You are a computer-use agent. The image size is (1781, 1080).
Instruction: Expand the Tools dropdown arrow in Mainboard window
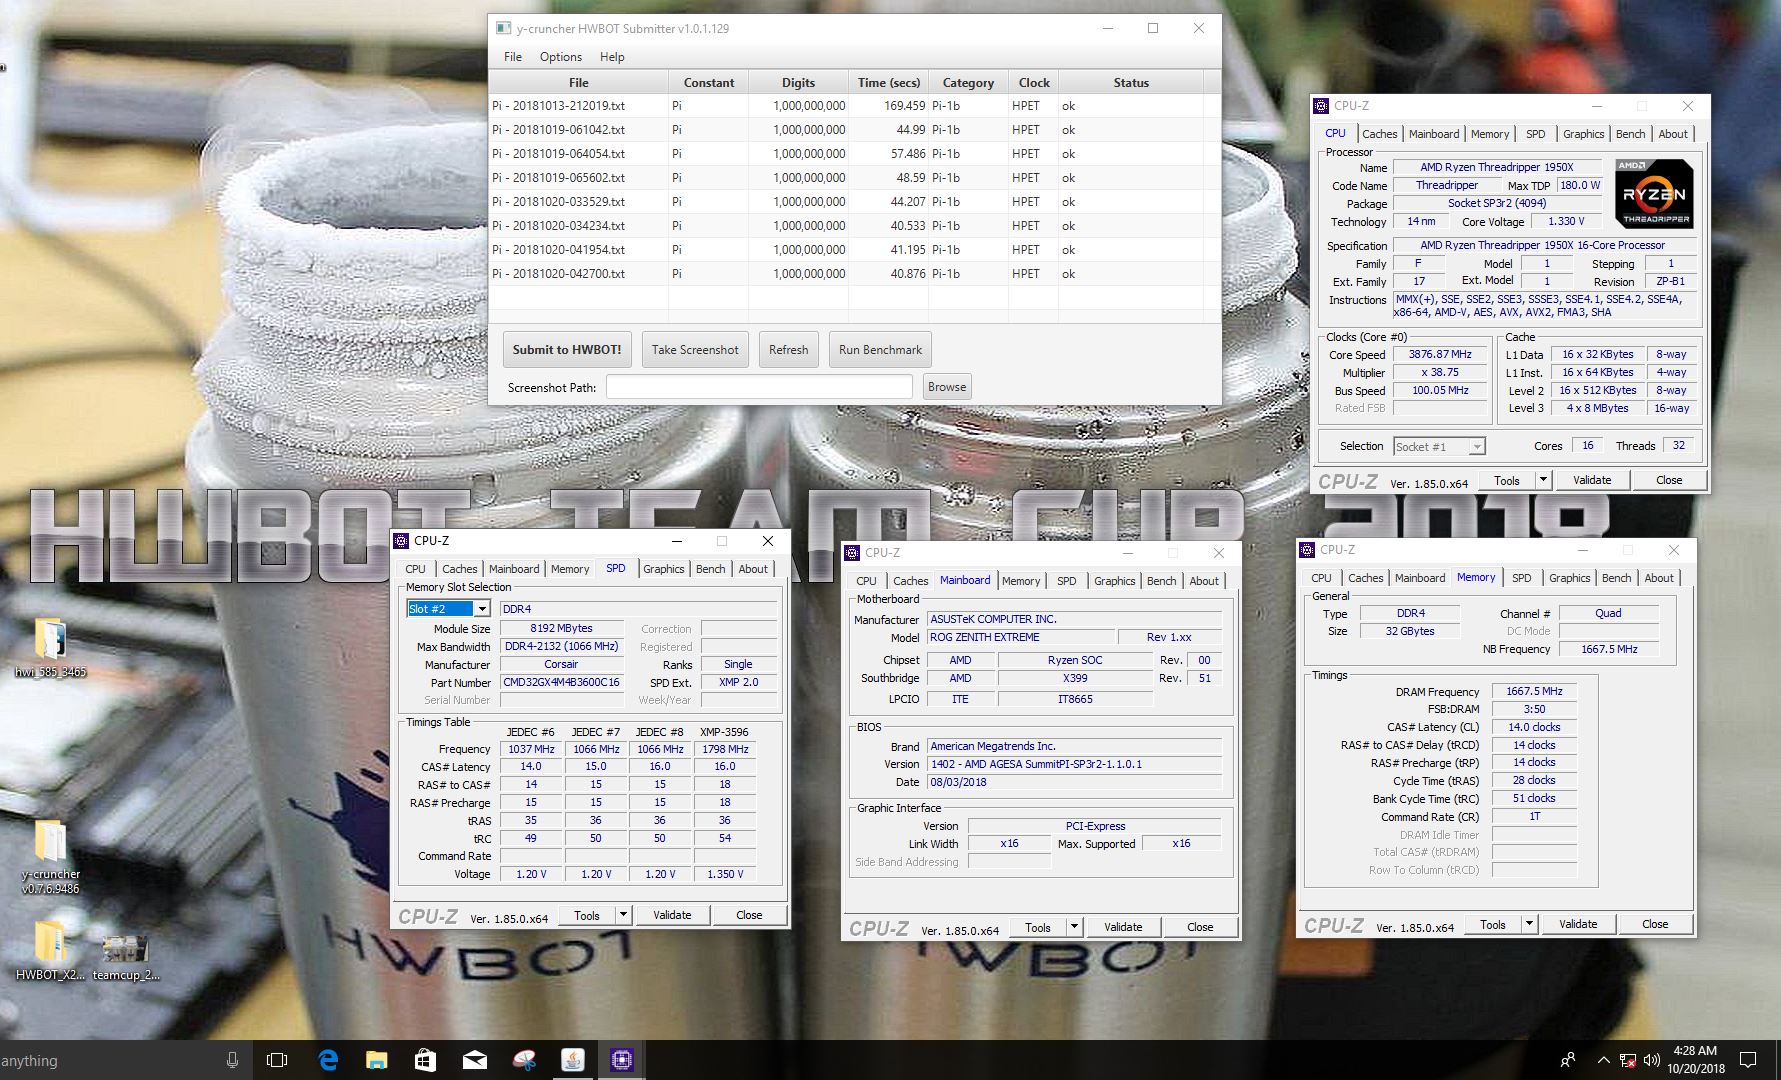[x=1074, y=927]
